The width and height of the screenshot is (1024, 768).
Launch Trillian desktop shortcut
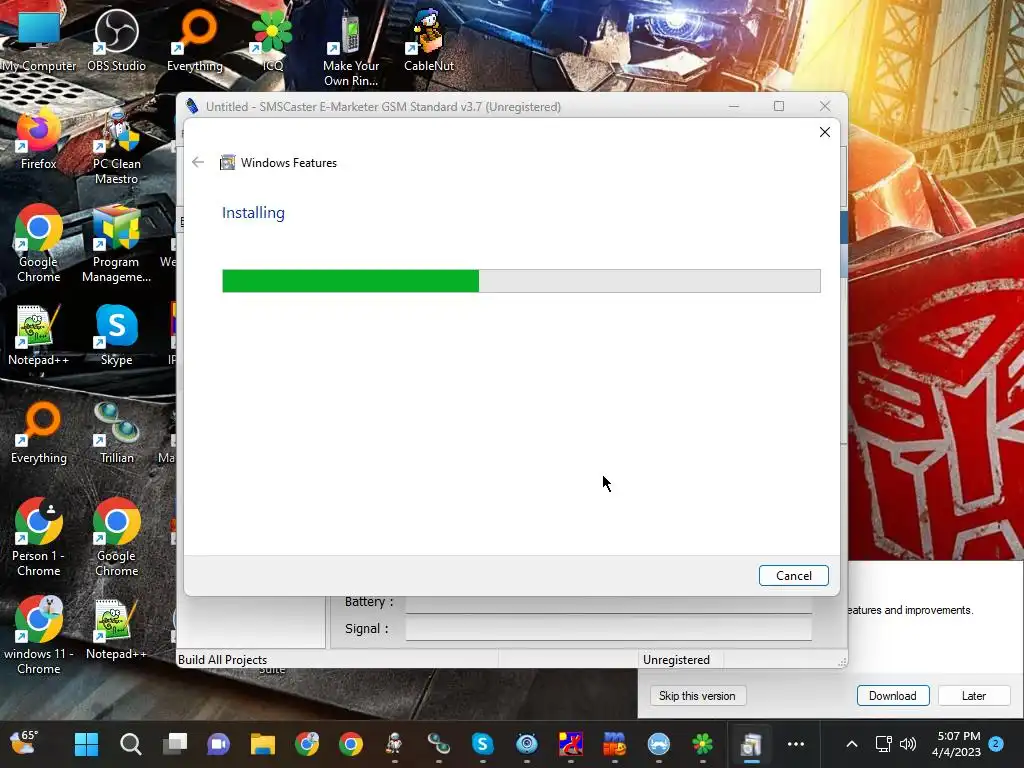click(116, 432)
